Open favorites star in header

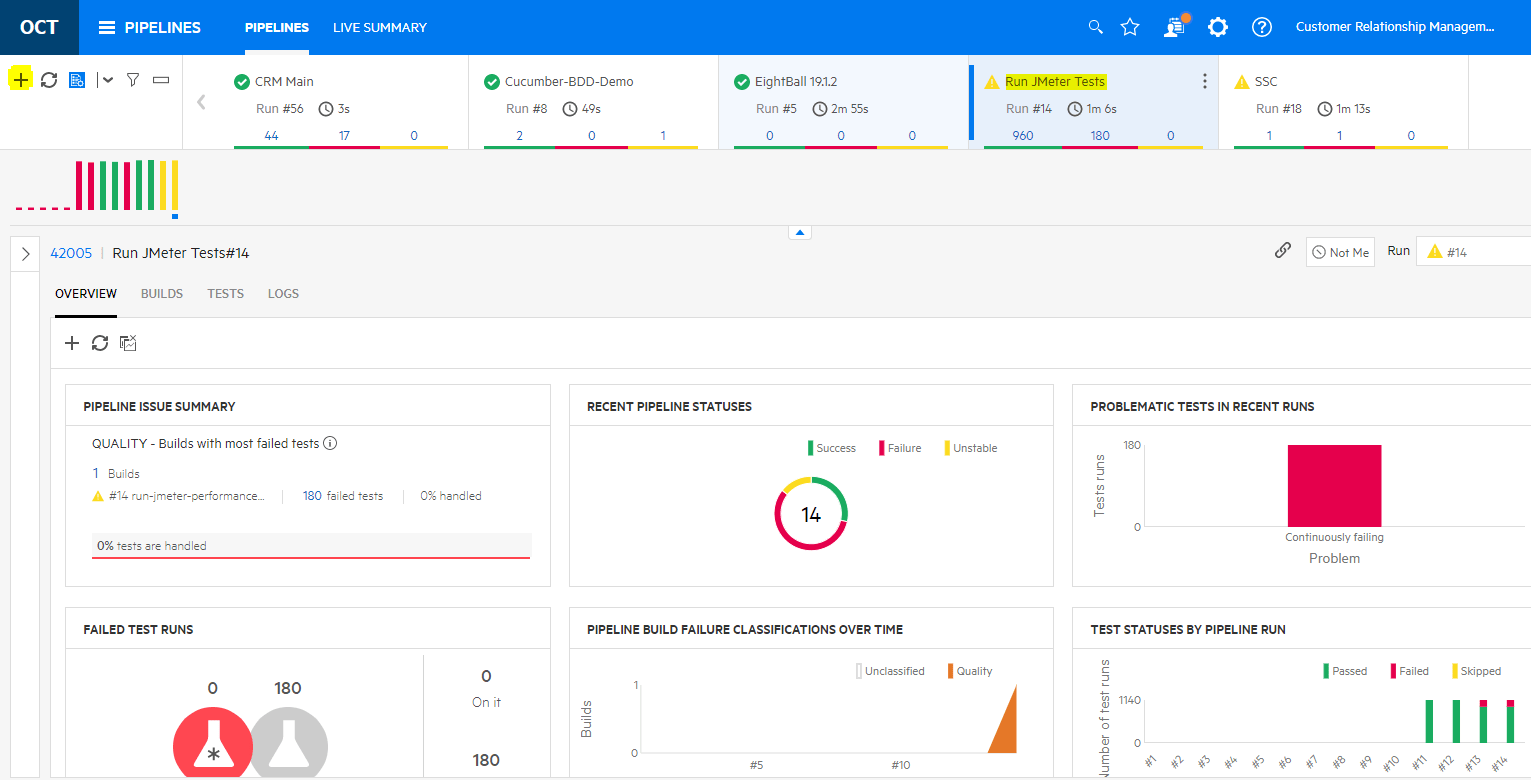(x=1130, y=27)
